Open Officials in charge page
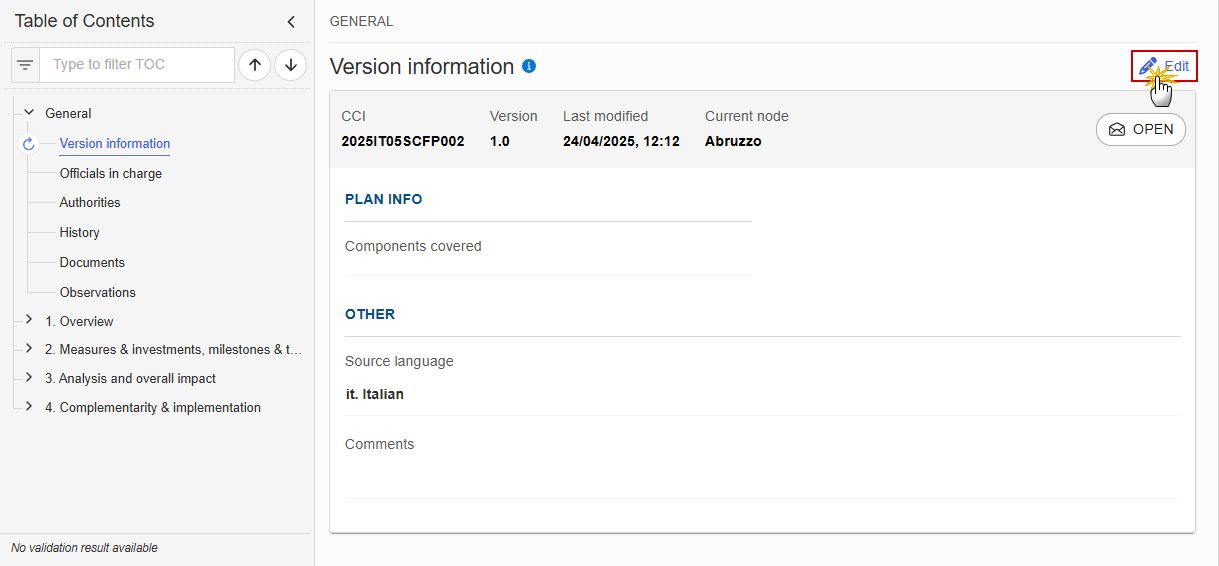1219x566 pixels. click(x=111, y=173)
